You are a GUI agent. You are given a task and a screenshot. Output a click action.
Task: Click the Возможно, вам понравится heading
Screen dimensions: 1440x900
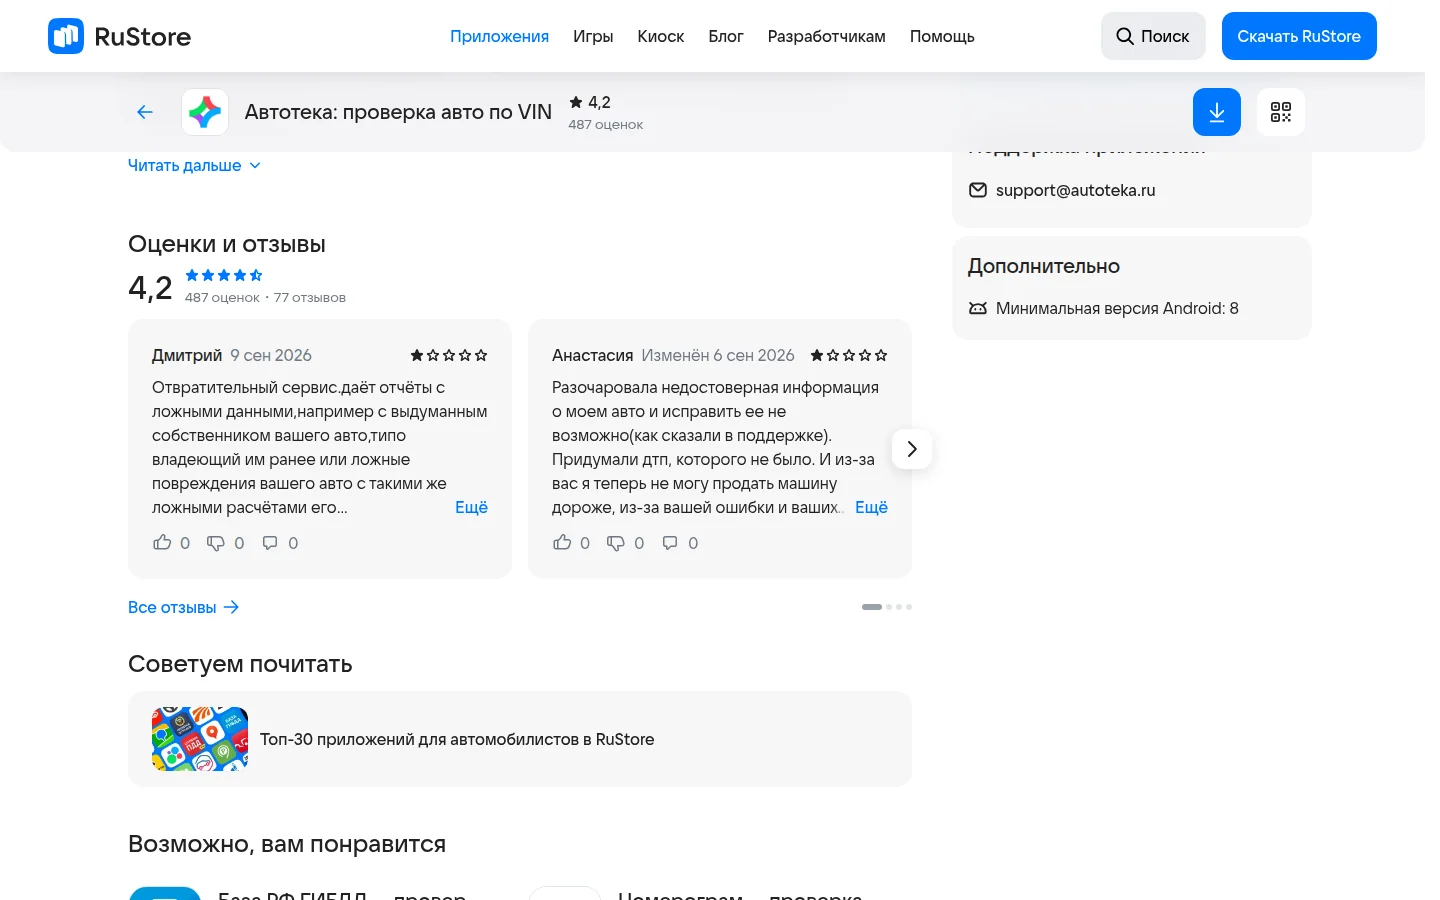point(287,844)
